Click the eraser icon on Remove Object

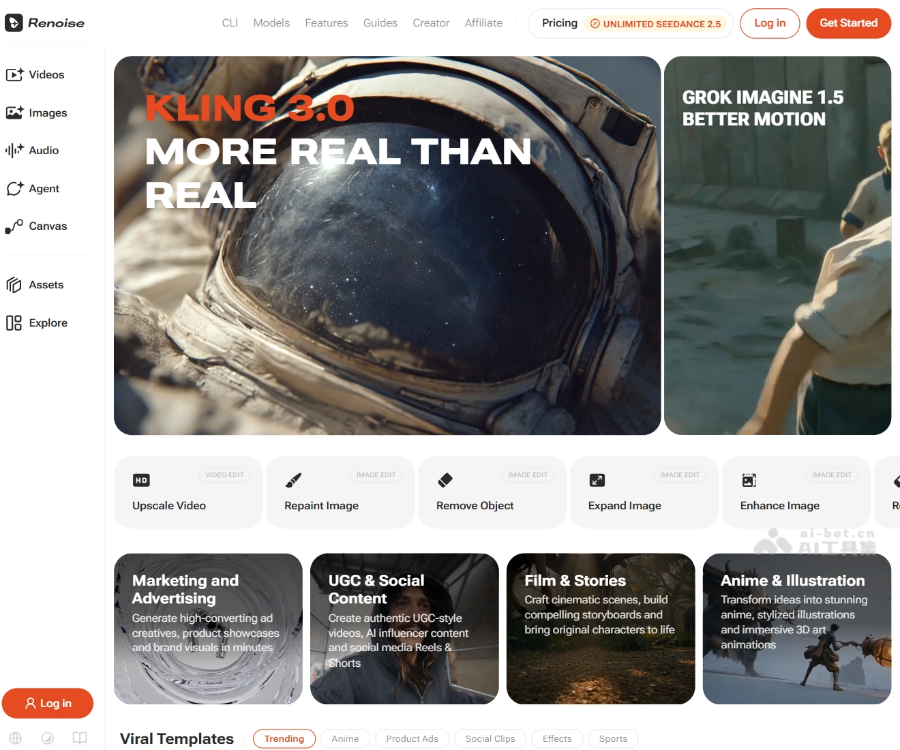click(445, 480)
